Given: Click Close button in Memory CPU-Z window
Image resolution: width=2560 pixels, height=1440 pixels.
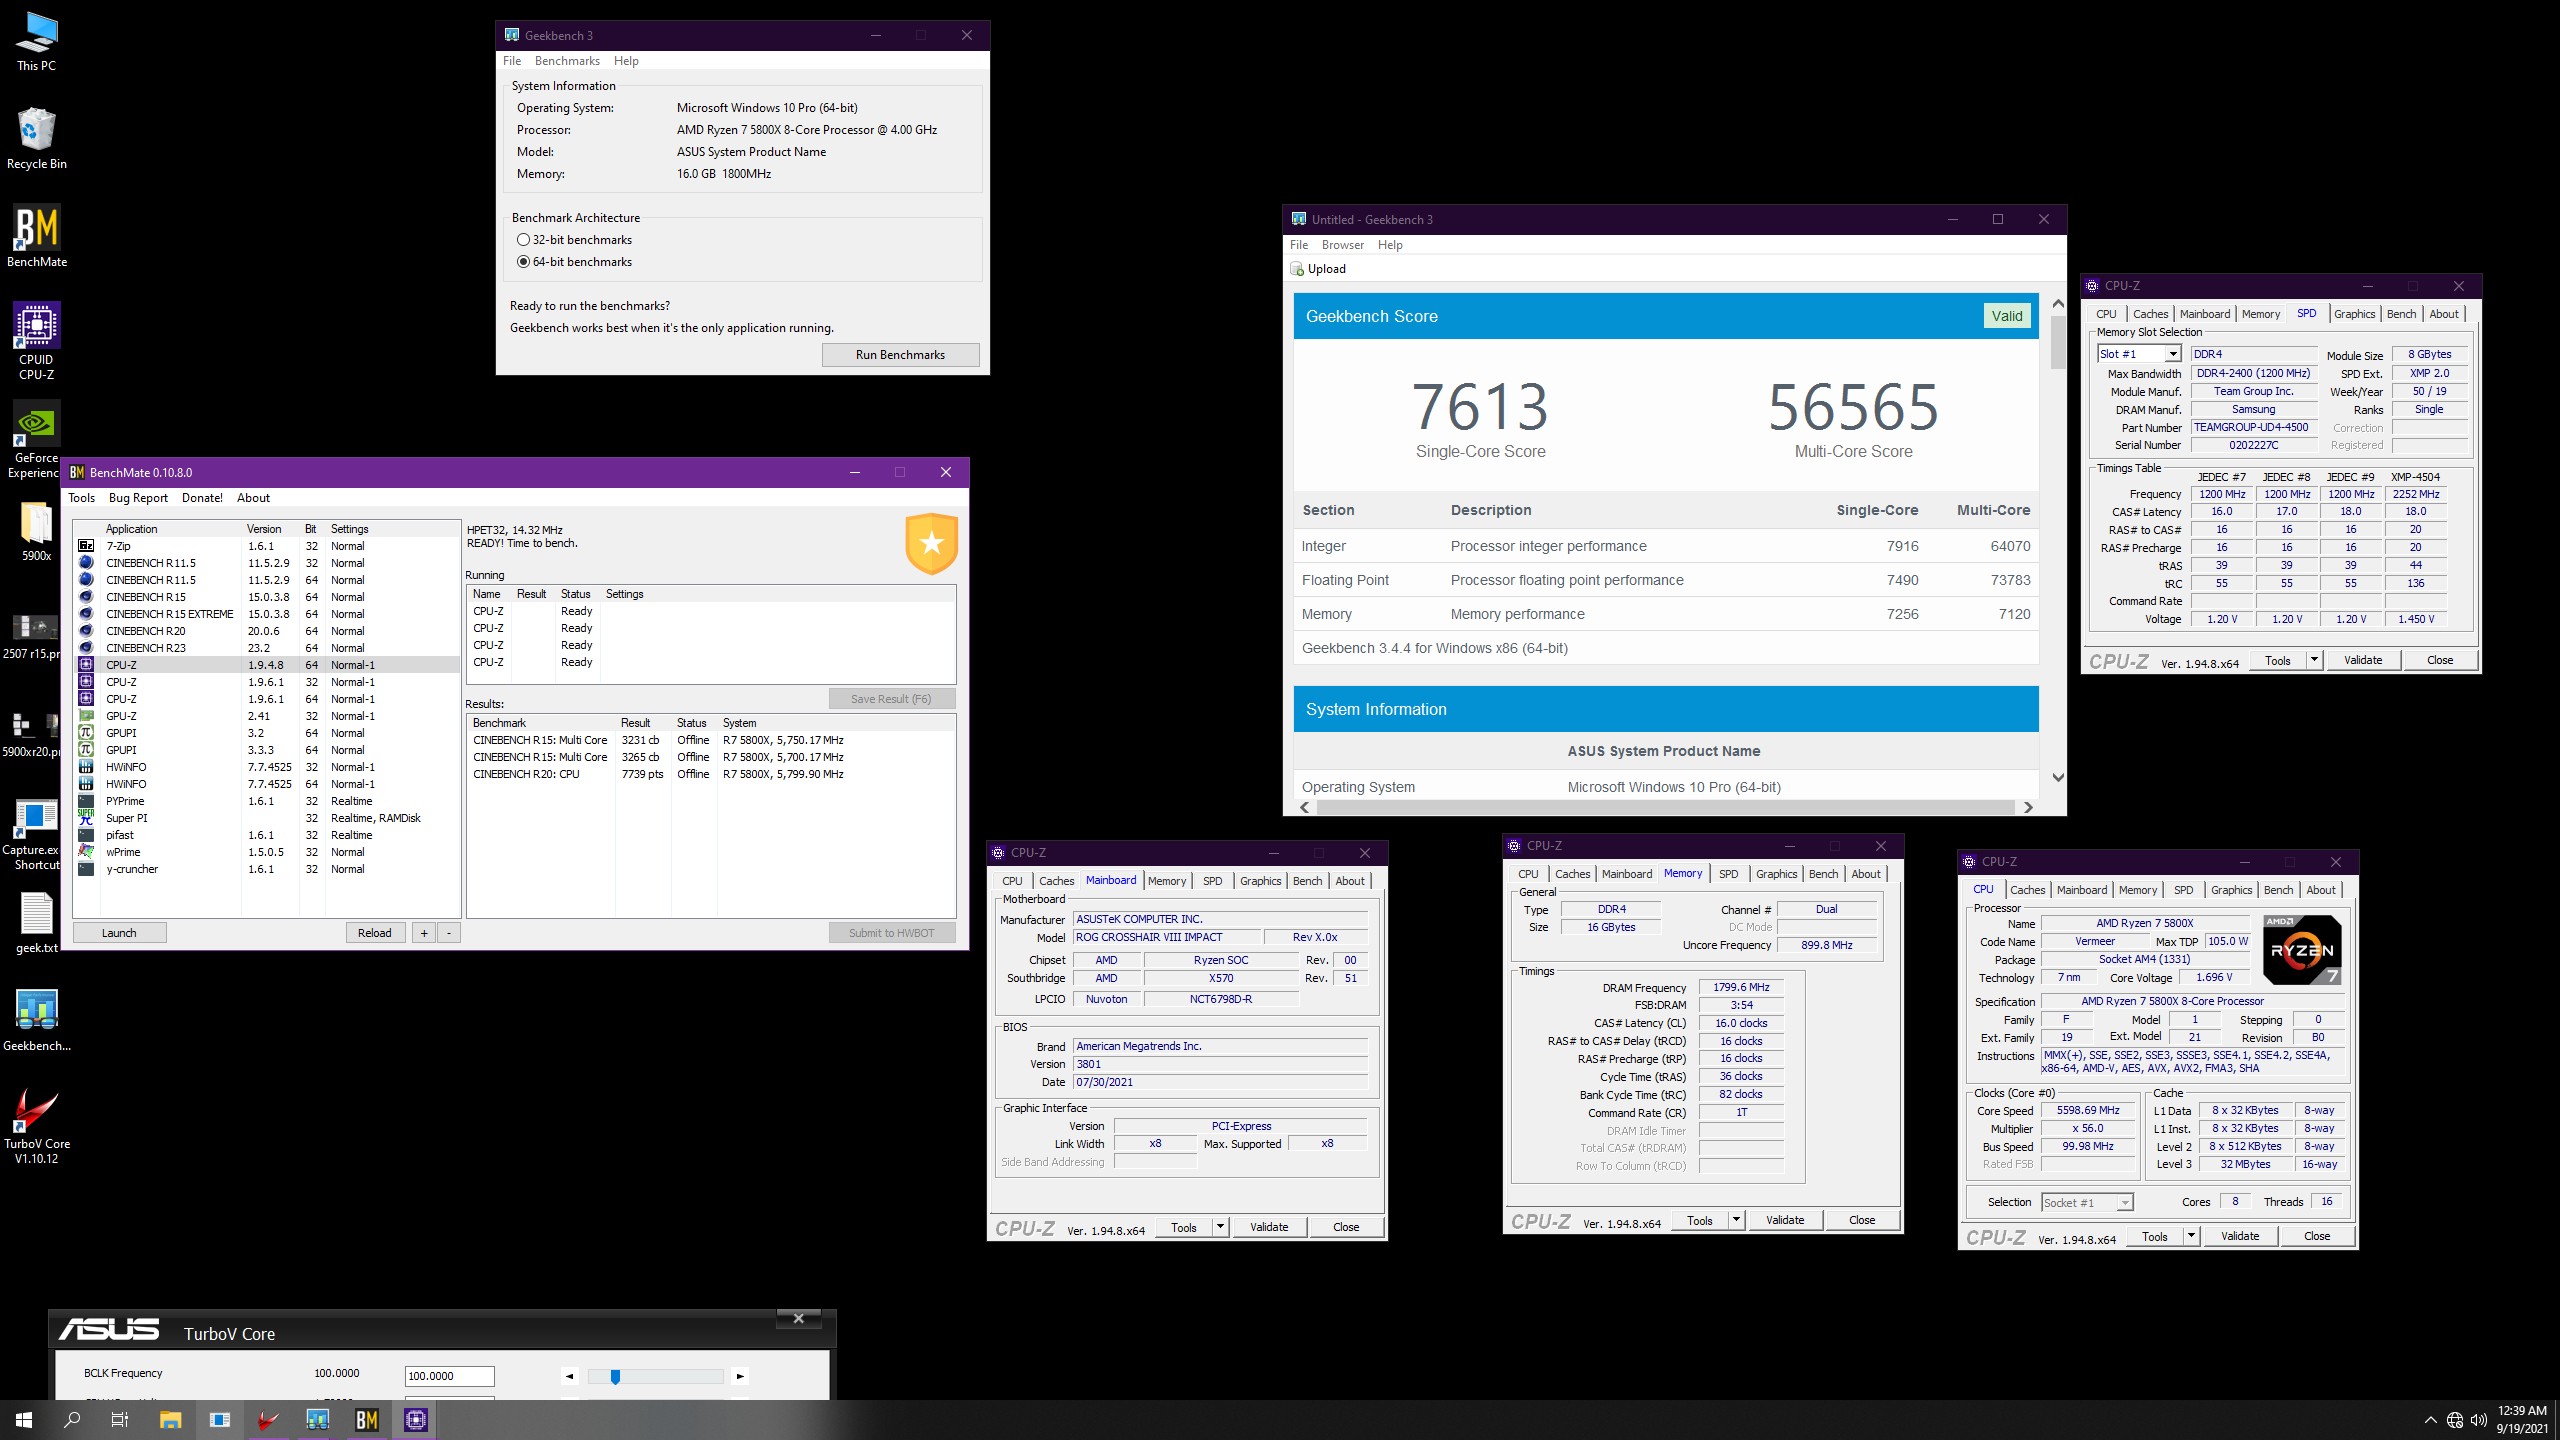Looking at the screenshot, I should 1862,1220.
